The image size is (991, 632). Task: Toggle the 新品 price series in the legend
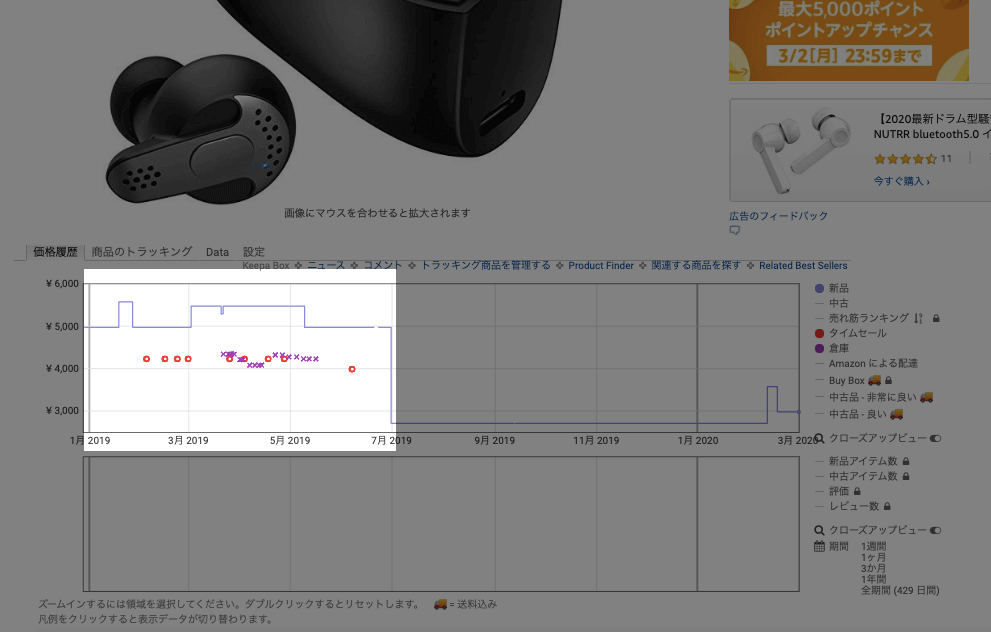[x=820, y=289]
